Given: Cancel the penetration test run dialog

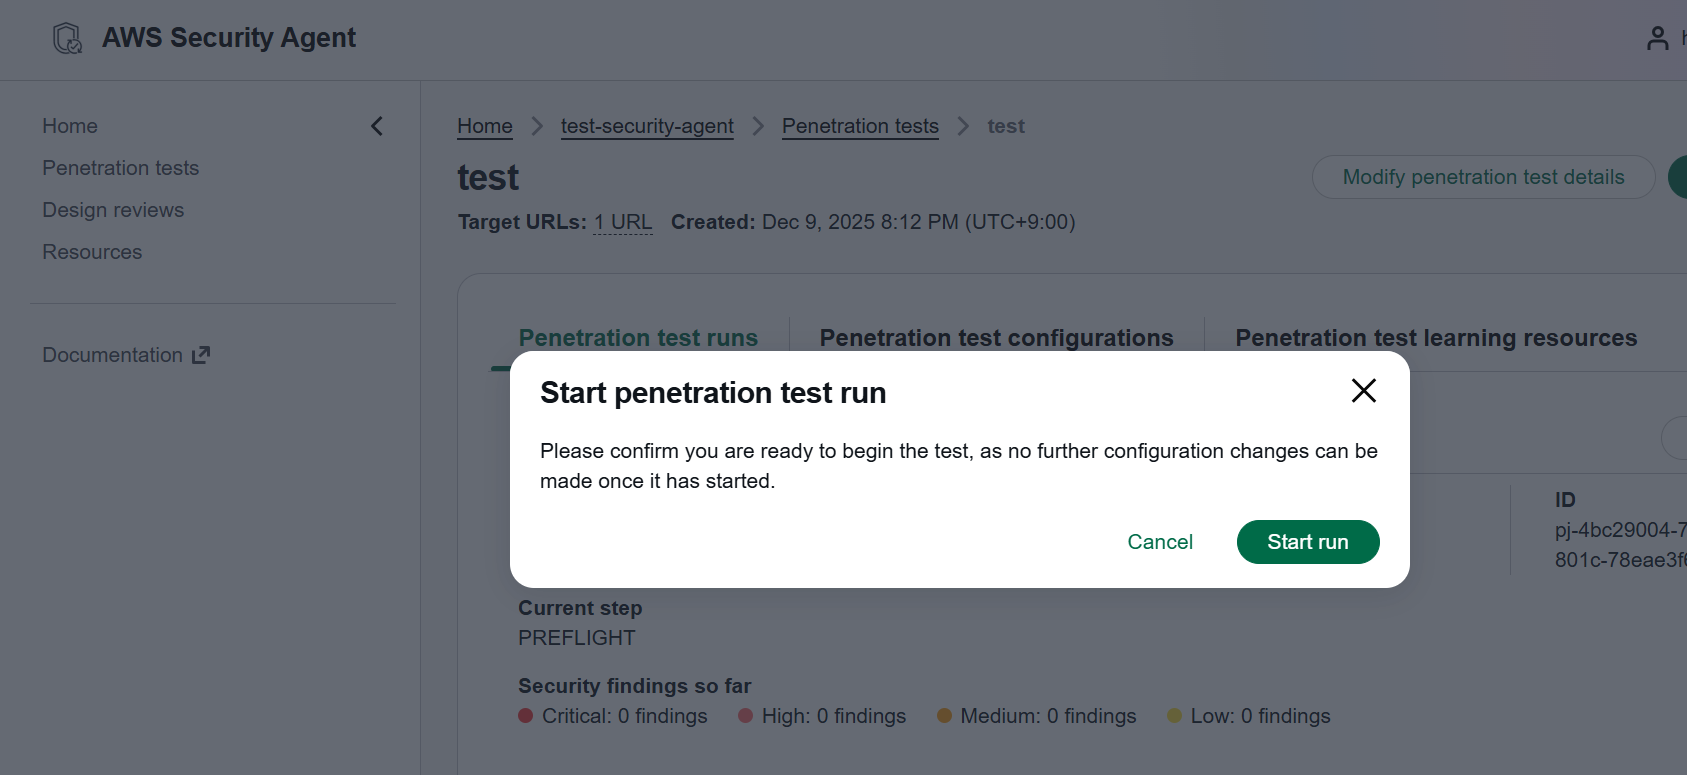Looking at the screenshot, I should [x=1159, y=542].
